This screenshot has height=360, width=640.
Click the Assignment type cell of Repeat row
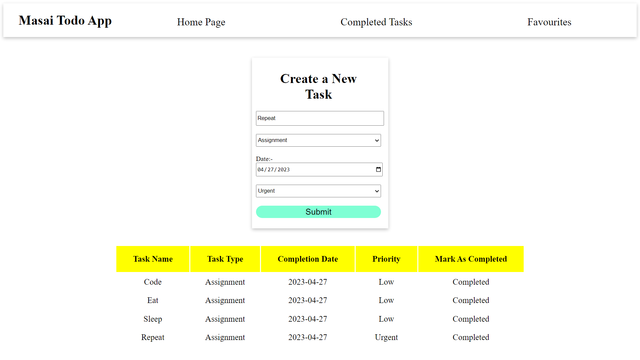225,338
